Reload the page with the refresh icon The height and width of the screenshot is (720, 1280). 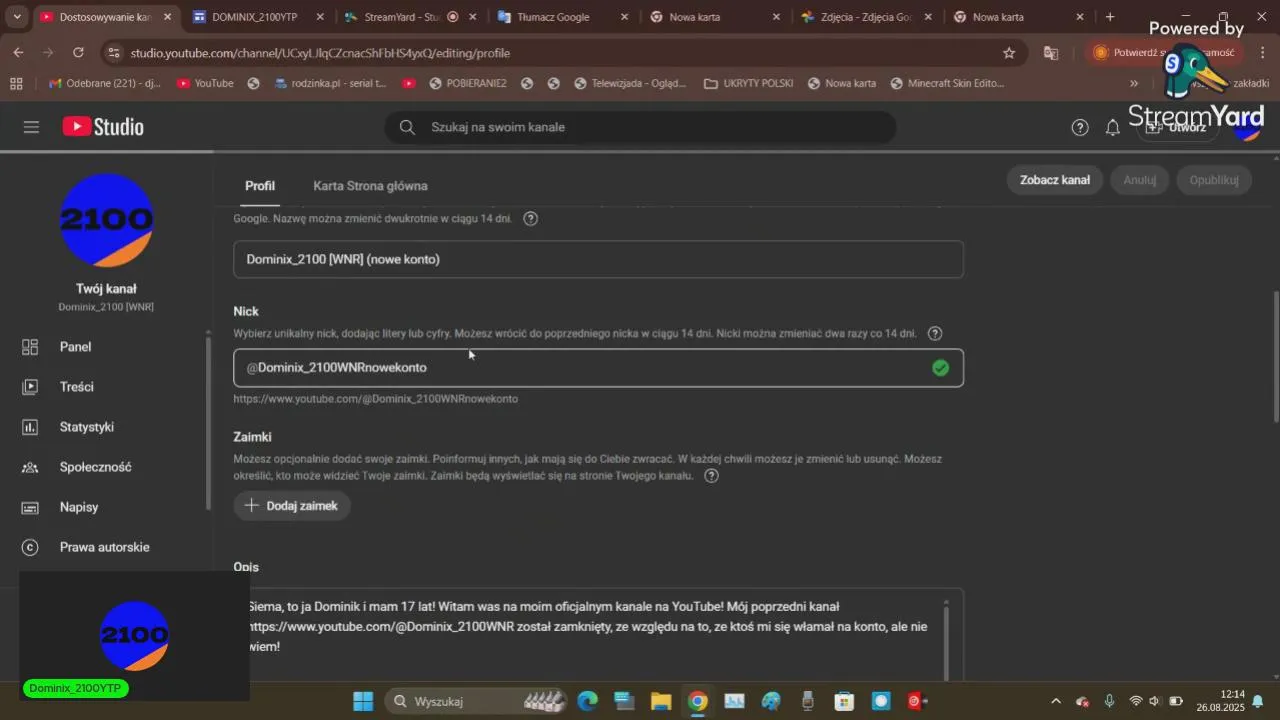pyautogui.click(x=79, y=53)
